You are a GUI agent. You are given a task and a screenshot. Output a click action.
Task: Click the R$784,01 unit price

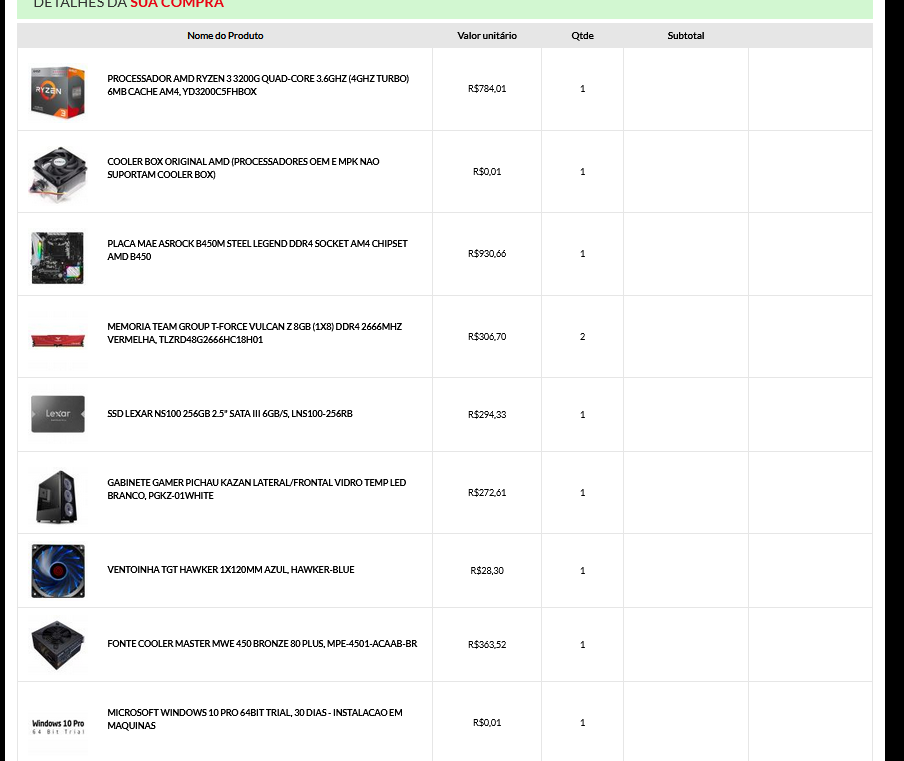click(x=487, y=89)
